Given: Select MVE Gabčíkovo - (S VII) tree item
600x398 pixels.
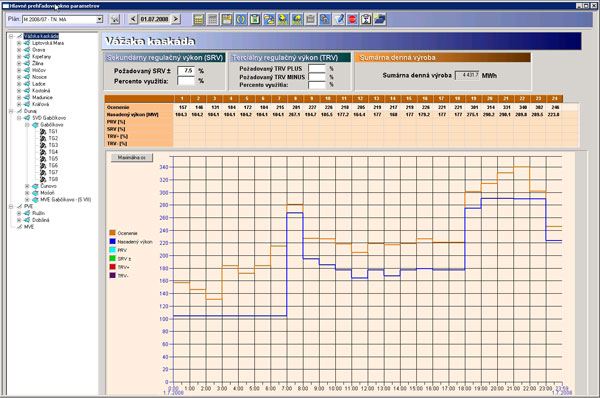Looking at the screenshot, I should [x=66, y=199].
